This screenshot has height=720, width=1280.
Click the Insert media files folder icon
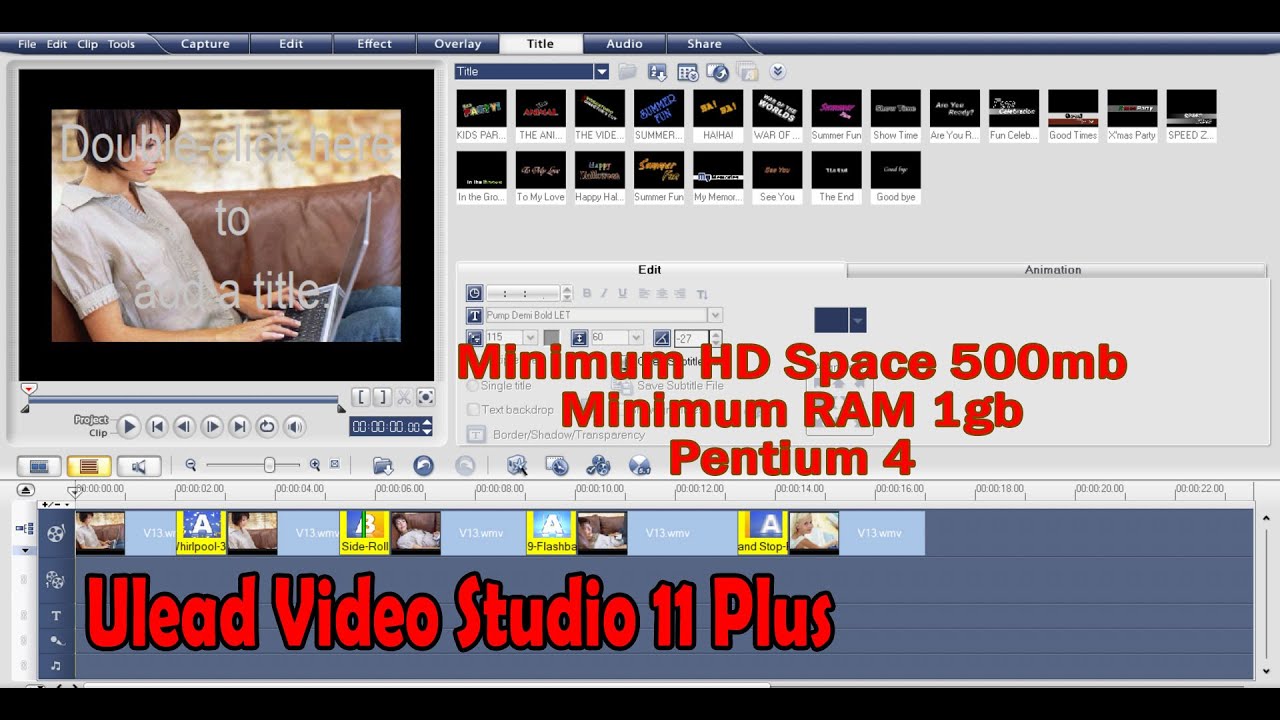tap(382, 466)
